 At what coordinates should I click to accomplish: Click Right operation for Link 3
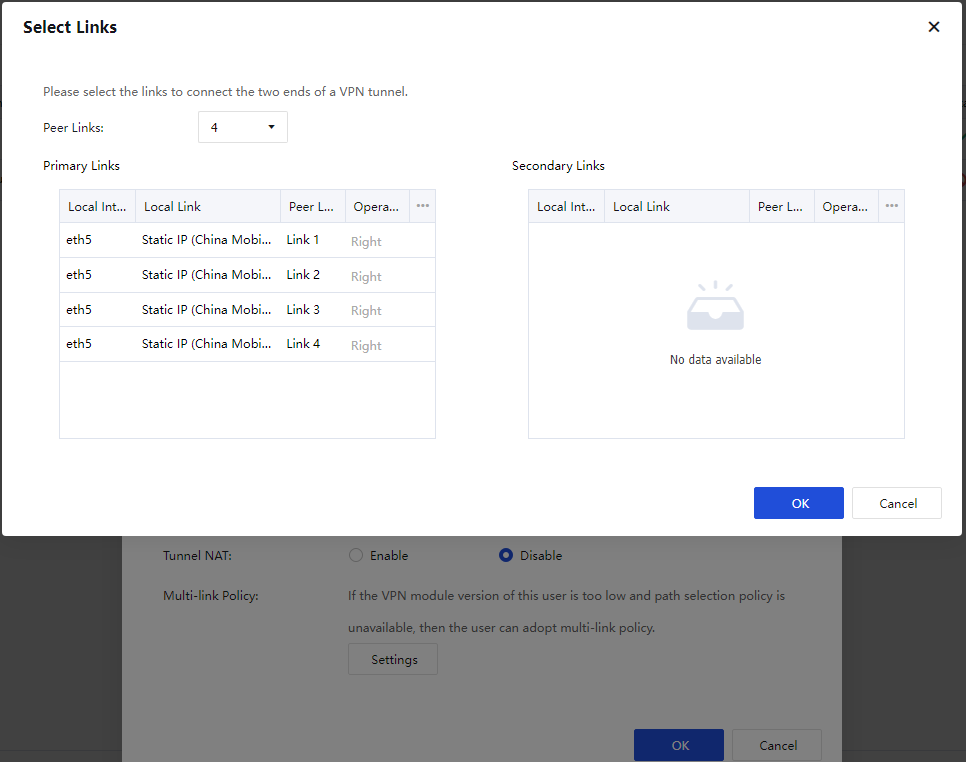click(366, 310)
